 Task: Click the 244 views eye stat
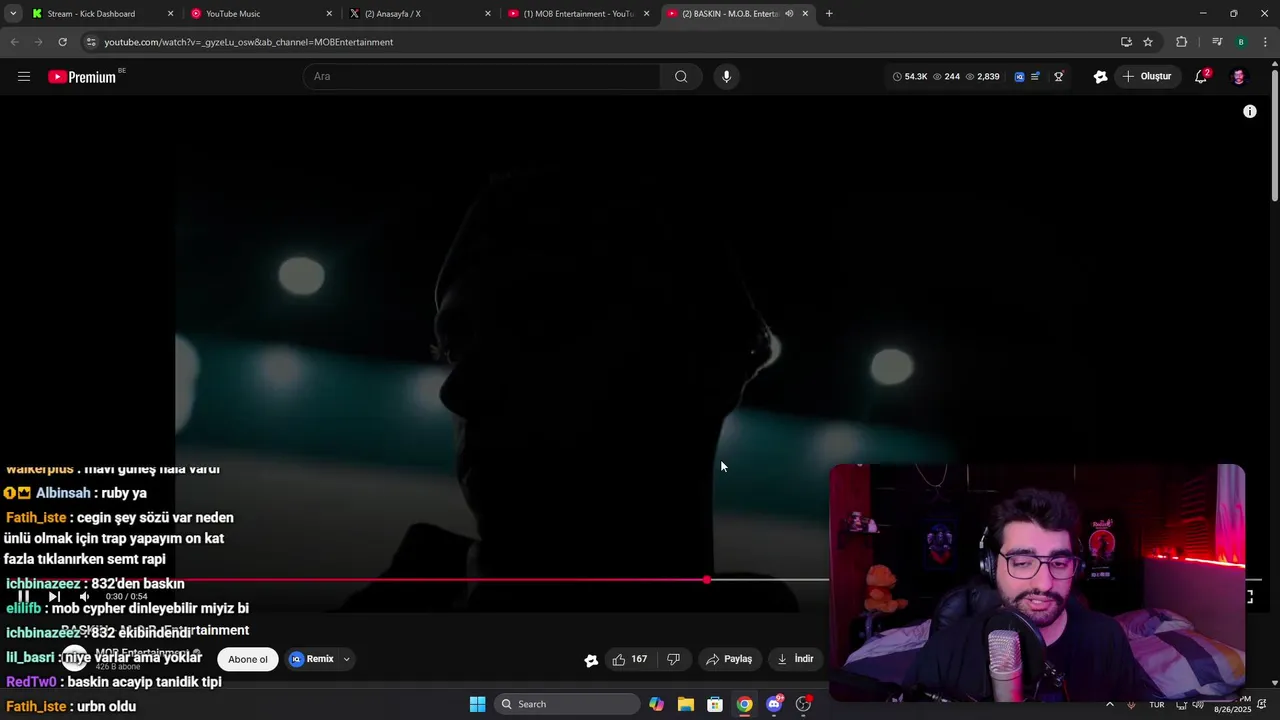point(946,77)
